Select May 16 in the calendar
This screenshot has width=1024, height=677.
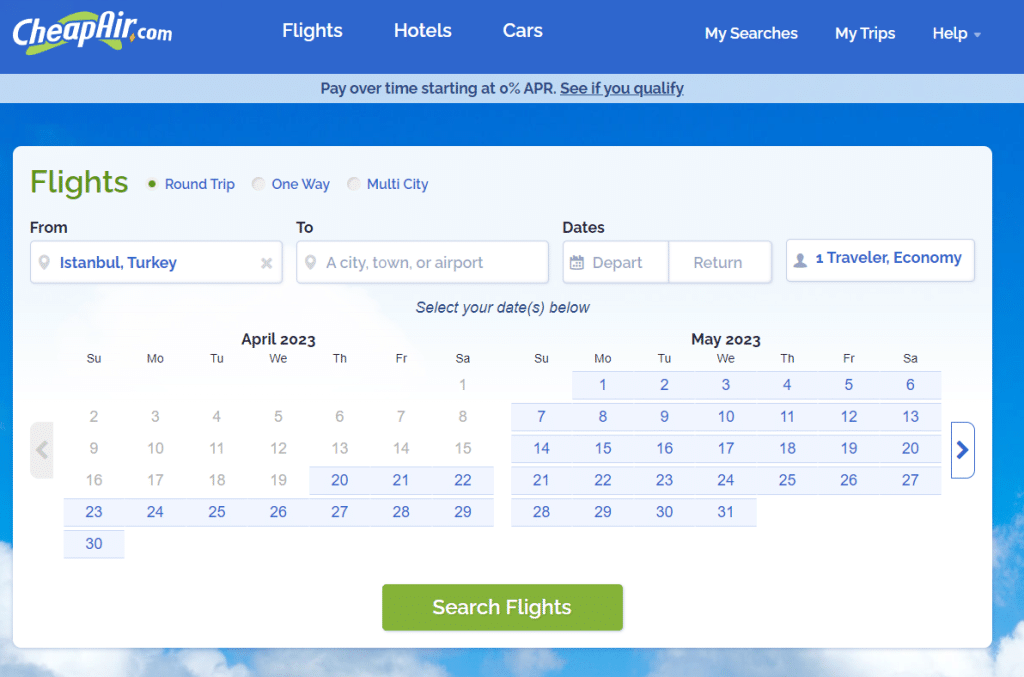(x=664, y=449)
